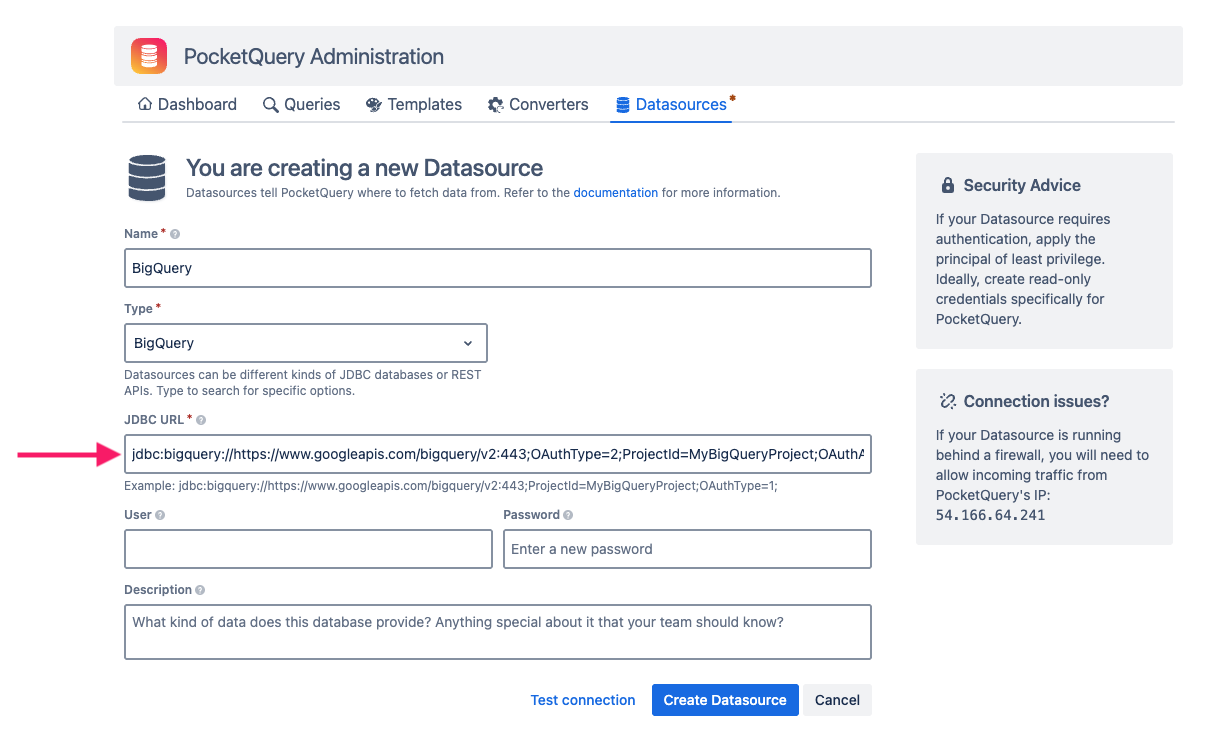Click the Create Datasource button

(x=724, y=699)
